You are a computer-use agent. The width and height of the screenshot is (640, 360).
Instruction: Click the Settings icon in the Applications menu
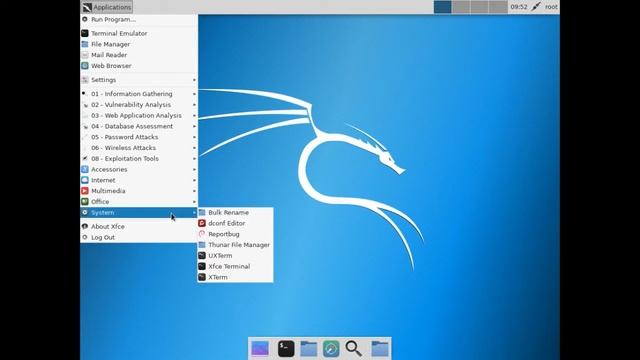click(x=85, y=80)
